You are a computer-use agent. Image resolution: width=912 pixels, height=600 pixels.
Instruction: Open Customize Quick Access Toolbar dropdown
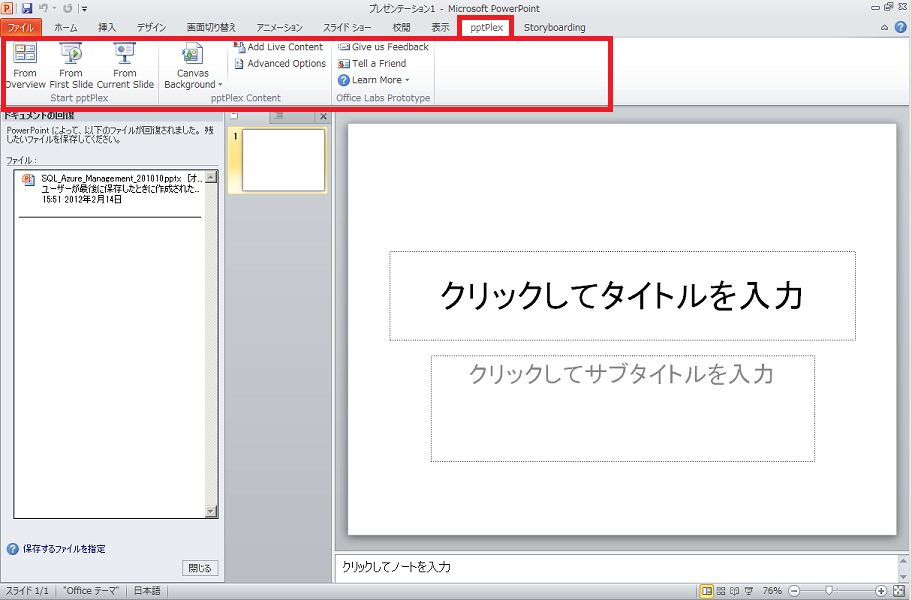tap(85, 9)
